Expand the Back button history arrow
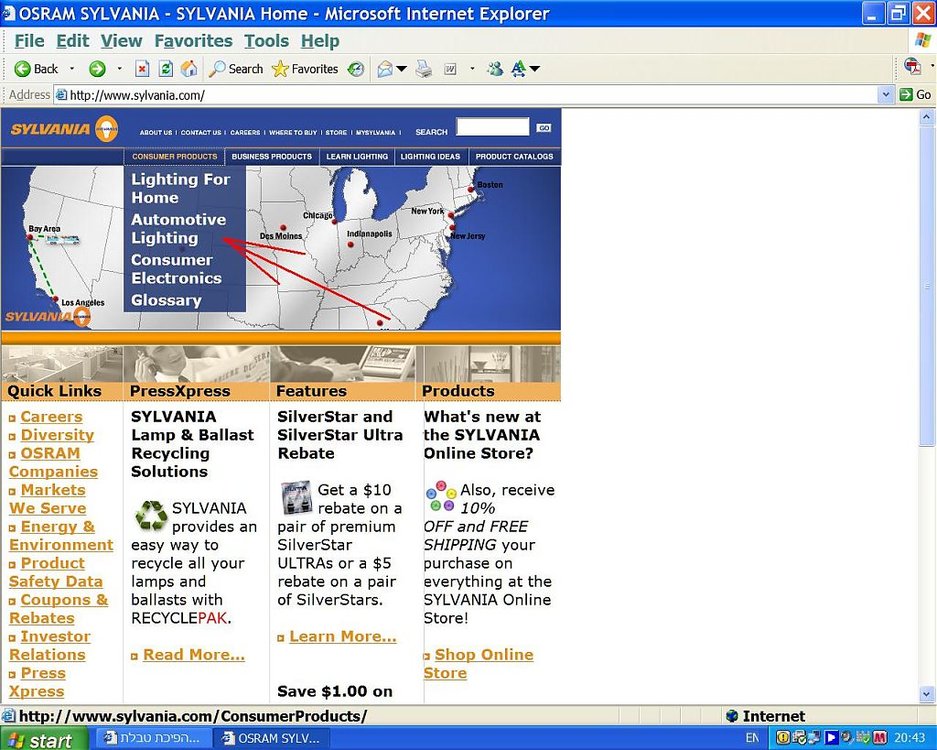 coord(72,69)
